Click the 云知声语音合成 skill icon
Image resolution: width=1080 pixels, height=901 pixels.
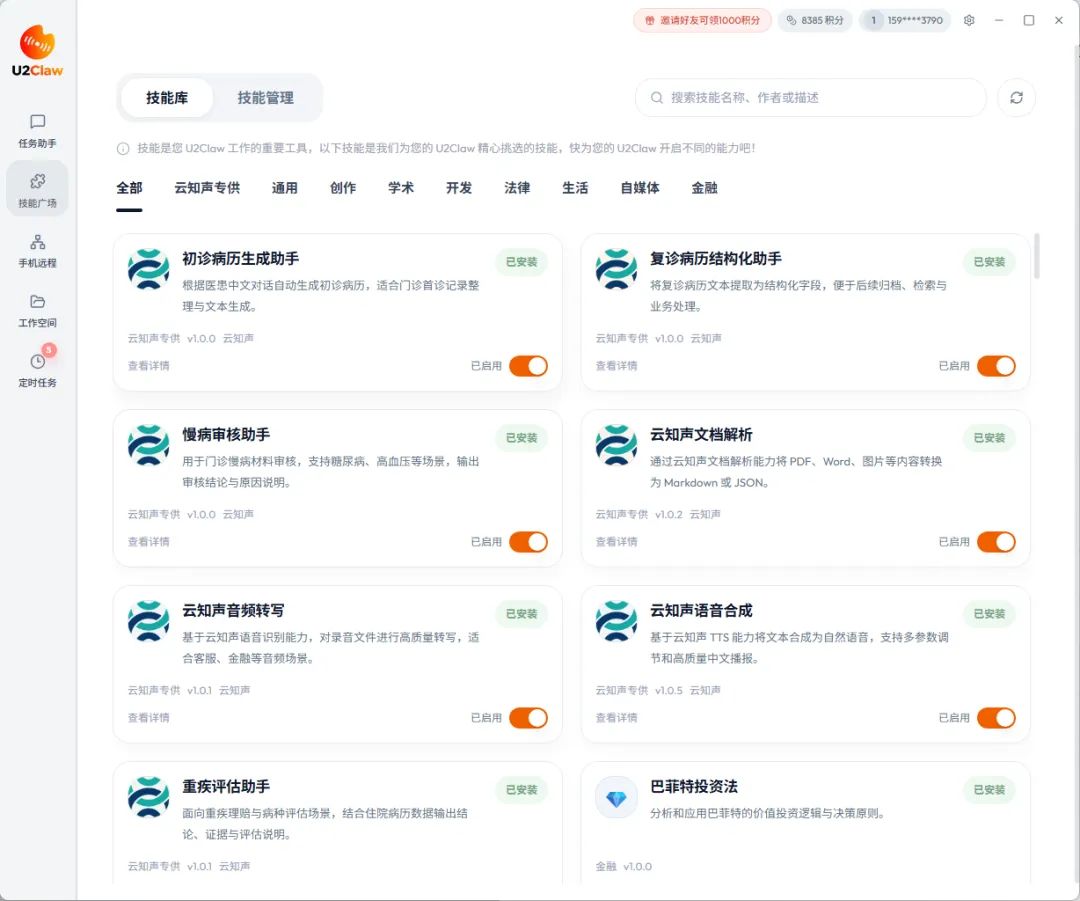point(616,621)
